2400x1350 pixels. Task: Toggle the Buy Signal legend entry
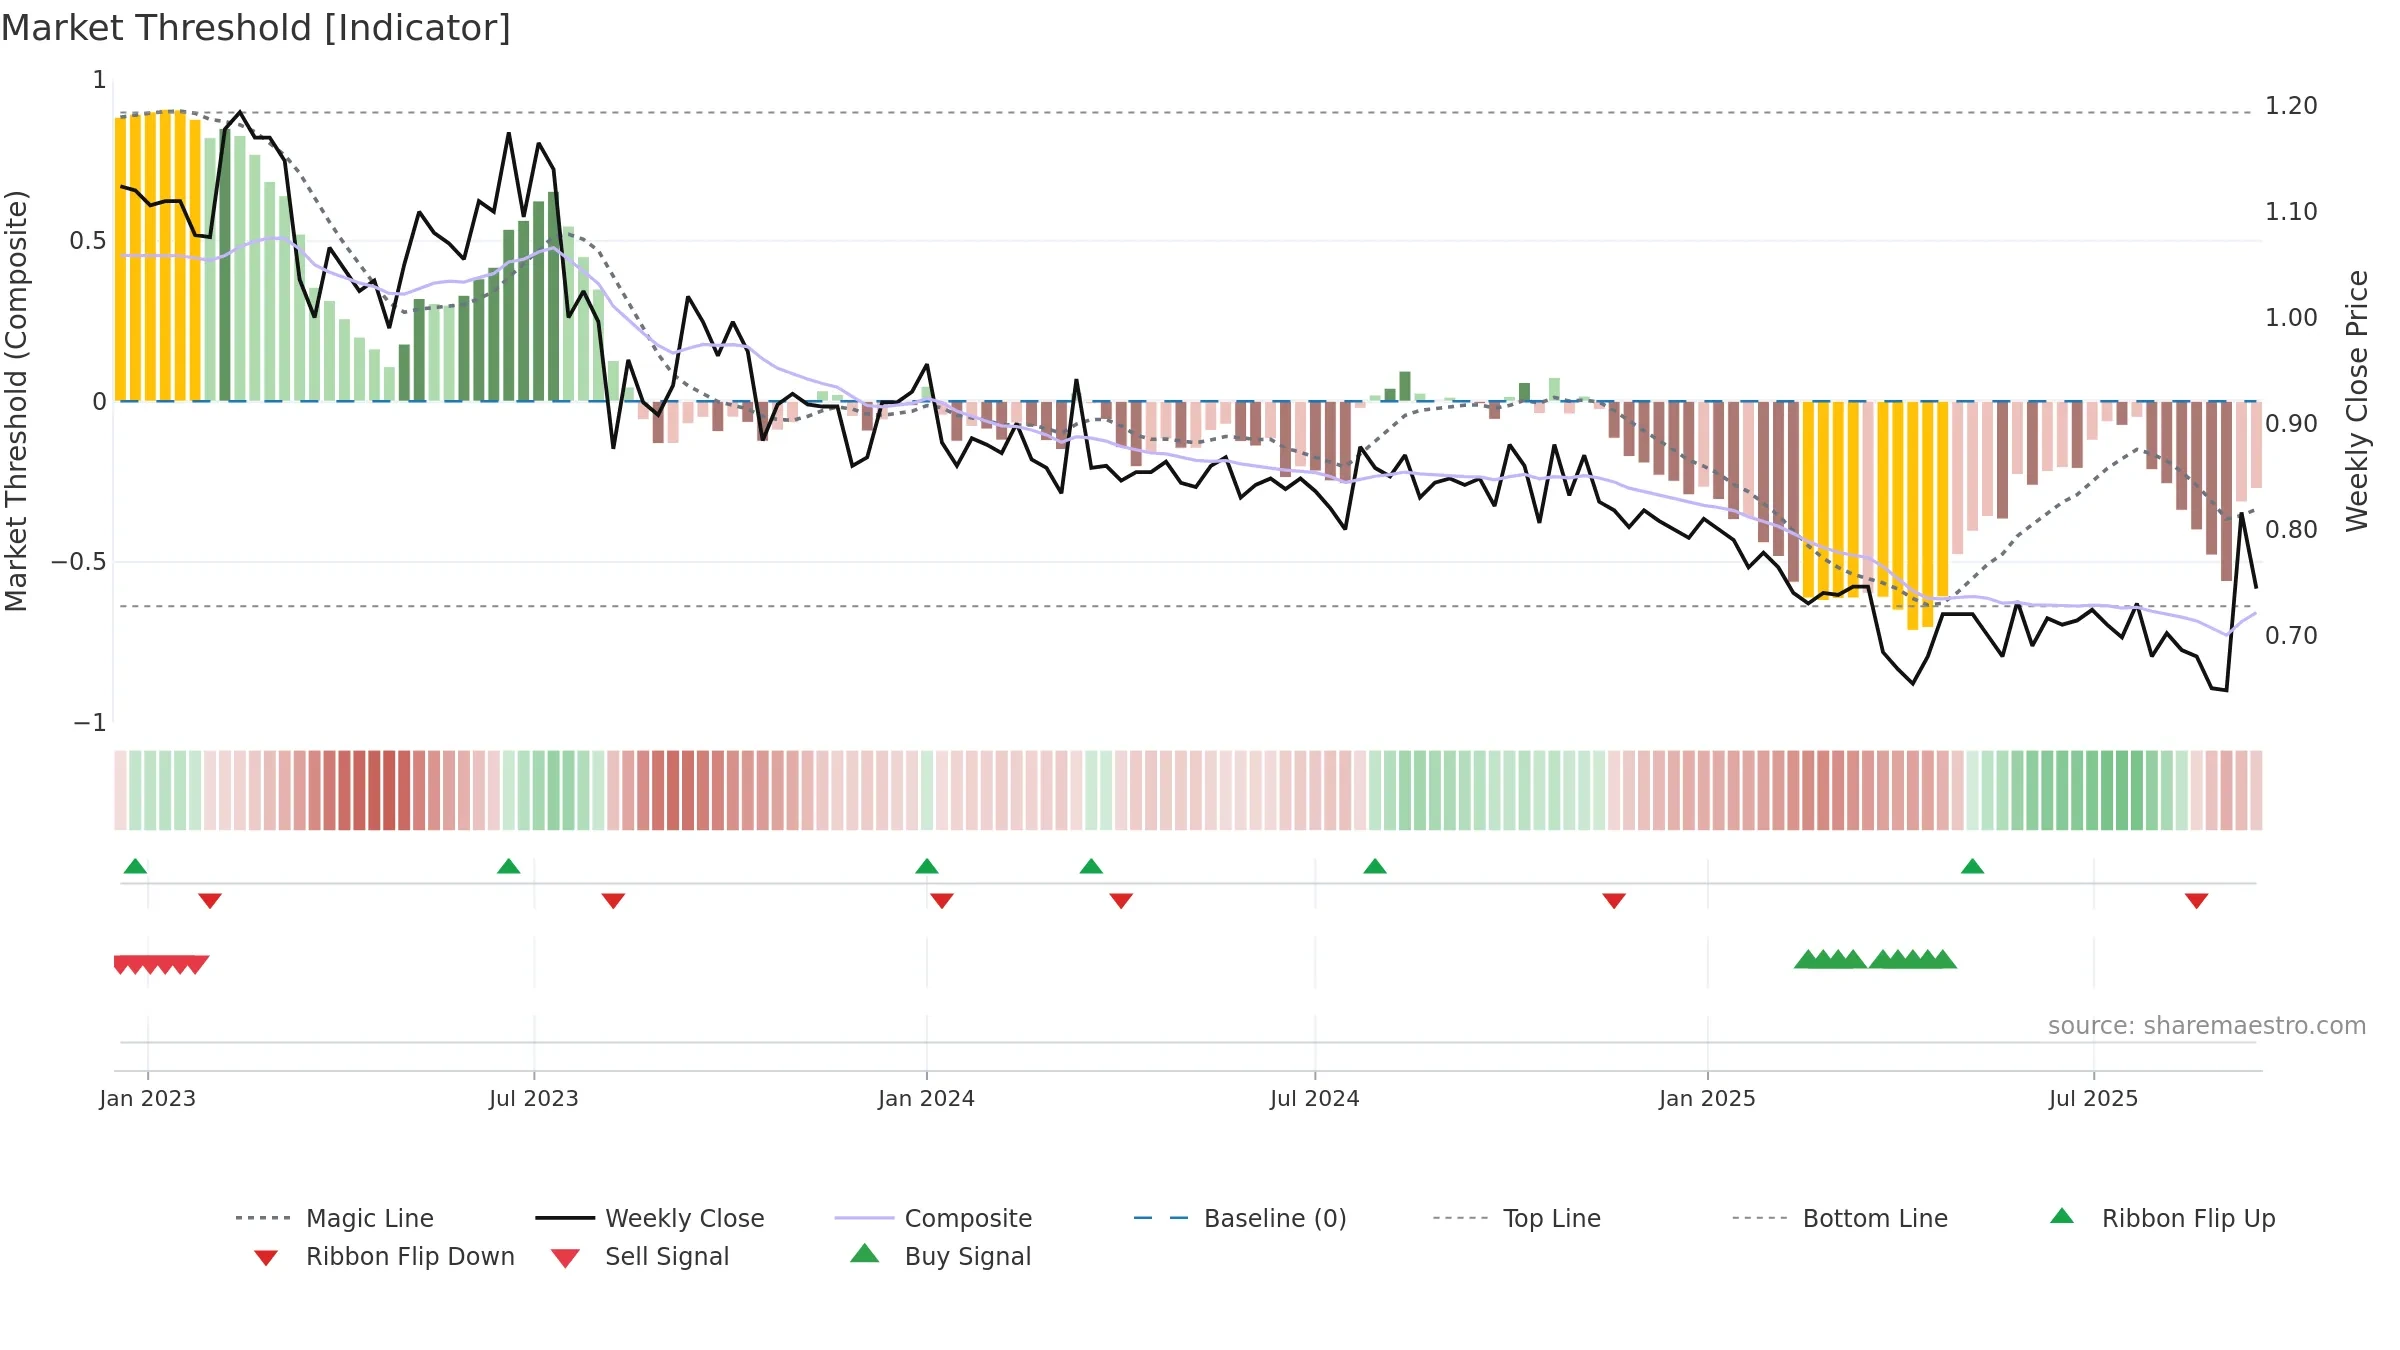click(x=940, y=1256)
